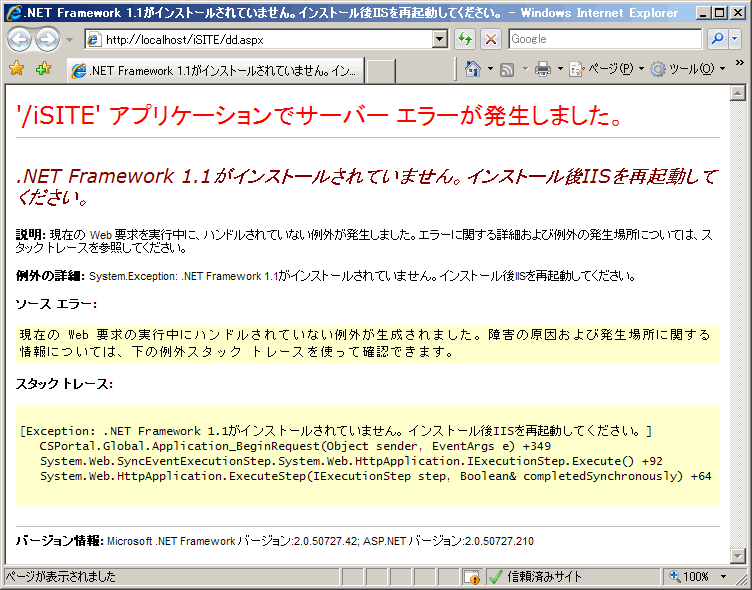The width and height of the screenshot is (752, 590).
Task: Select the .NET Framework 1.1 page tab
Action: point(215,71)
